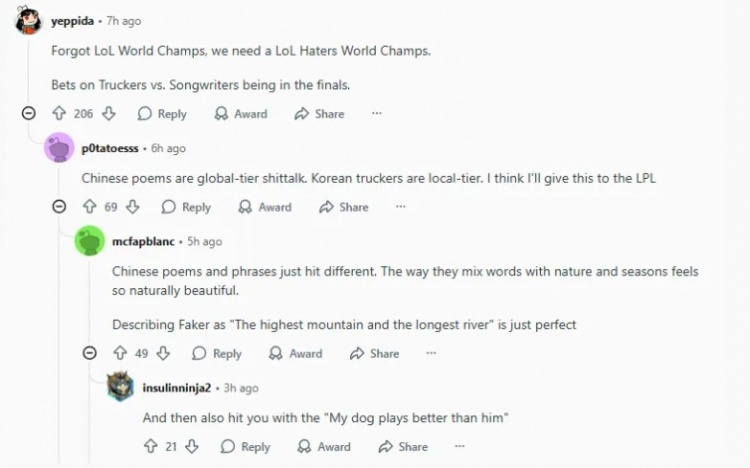Screen dimensions: 750x468
Task: Reply to p0tatoesss's comment
Action: tap(186, 207)
